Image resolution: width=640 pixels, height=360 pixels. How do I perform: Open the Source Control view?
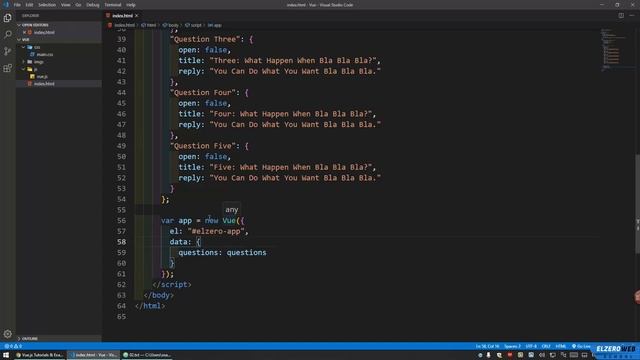[7, 51]
